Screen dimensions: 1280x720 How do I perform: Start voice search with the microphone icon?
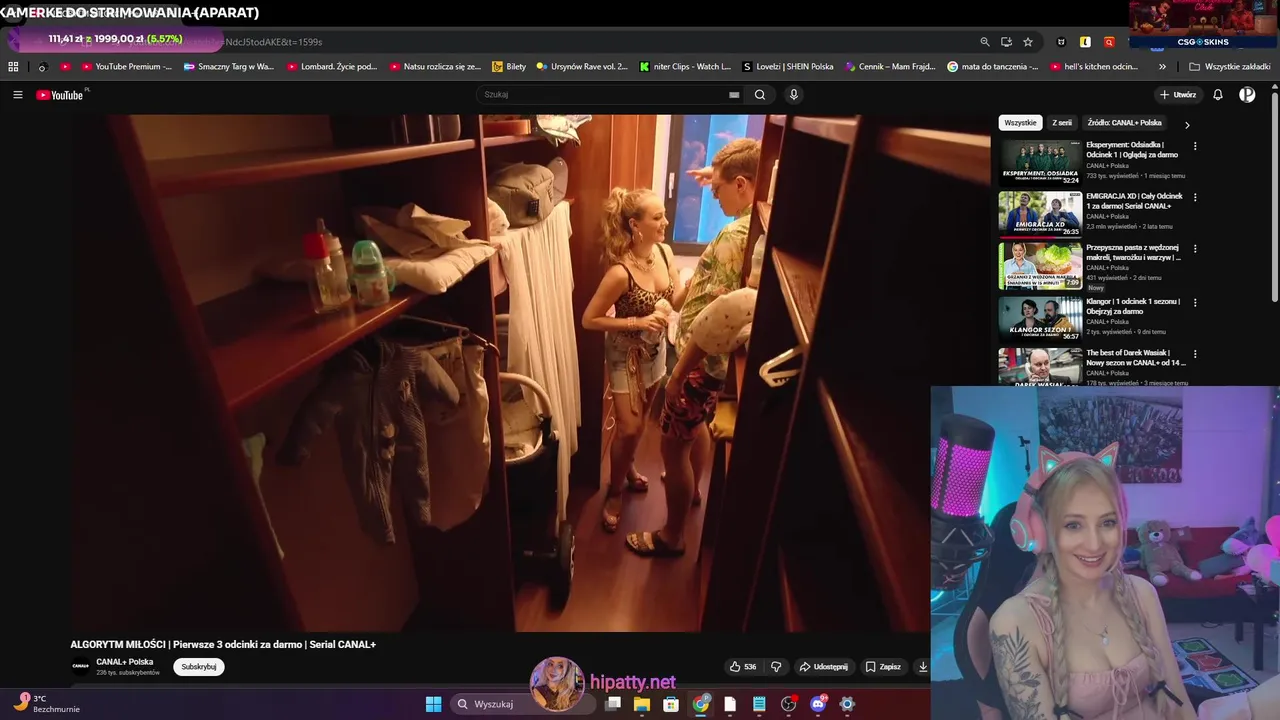[x=794, y=95]
